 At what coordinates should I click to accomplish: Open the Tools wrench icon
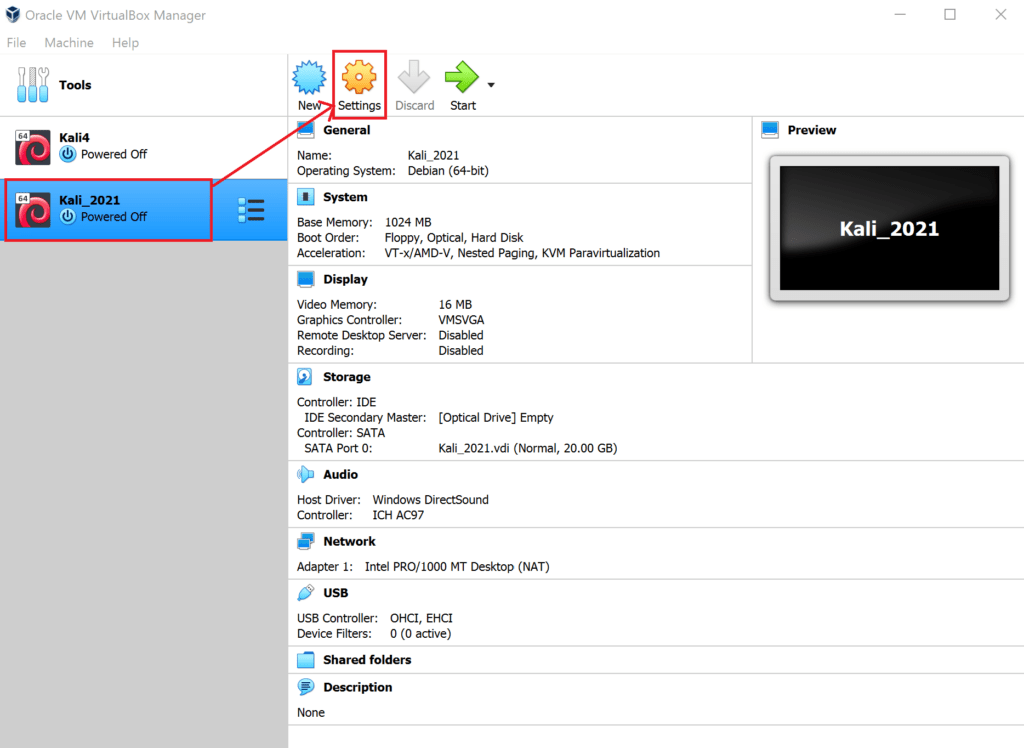(33, 84)
